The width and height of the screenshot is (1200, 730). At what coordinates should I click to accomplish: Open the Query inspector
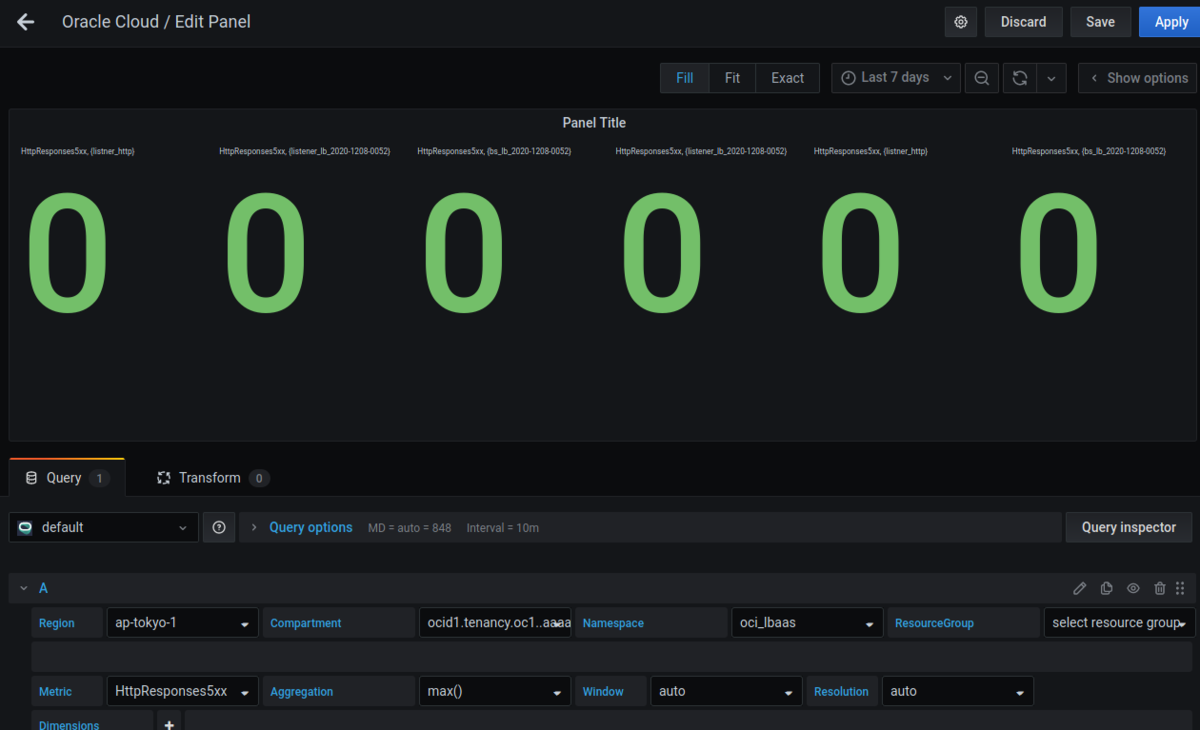(x=1129, y=527)
